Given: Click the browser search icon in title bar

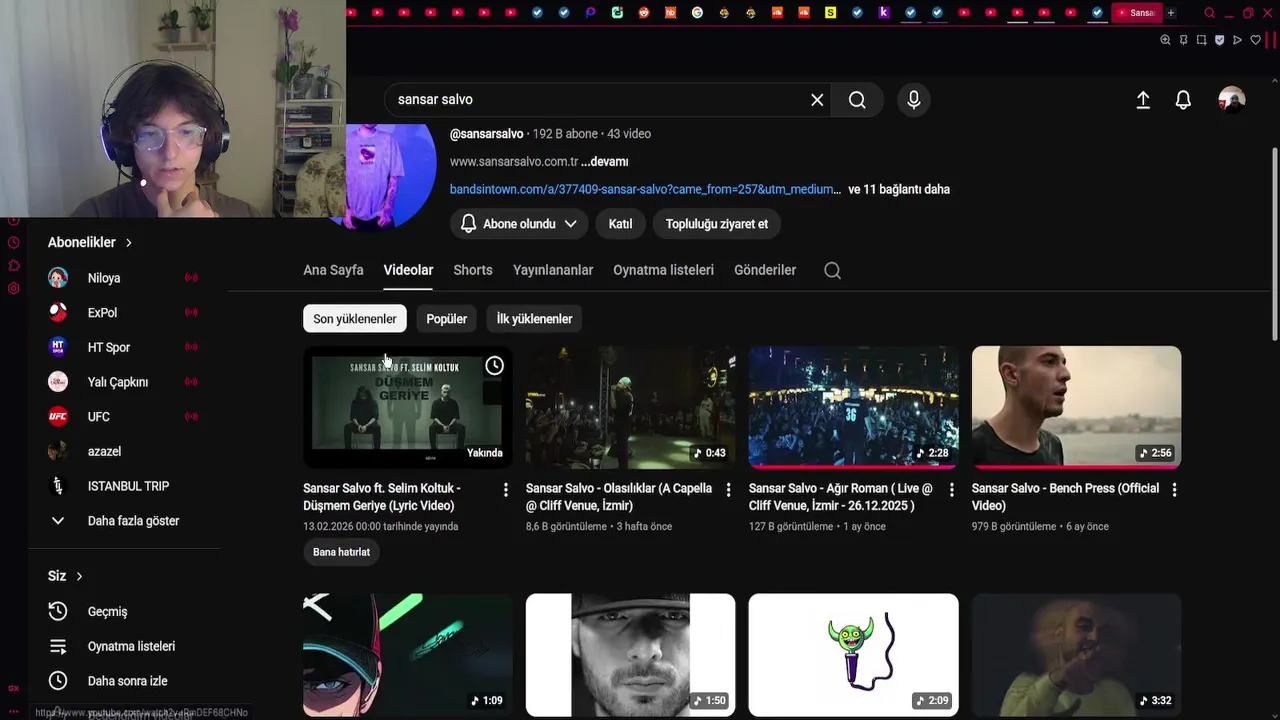Looking at the screenshot, I should pyautogui.click(x=1209, y=13).
